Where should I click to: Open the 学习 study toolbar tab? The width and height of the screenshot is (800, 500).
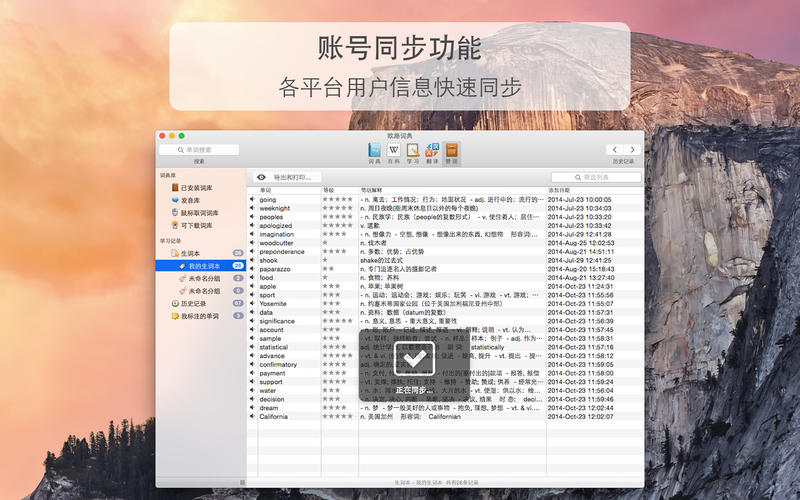click(x=413, y=153)
